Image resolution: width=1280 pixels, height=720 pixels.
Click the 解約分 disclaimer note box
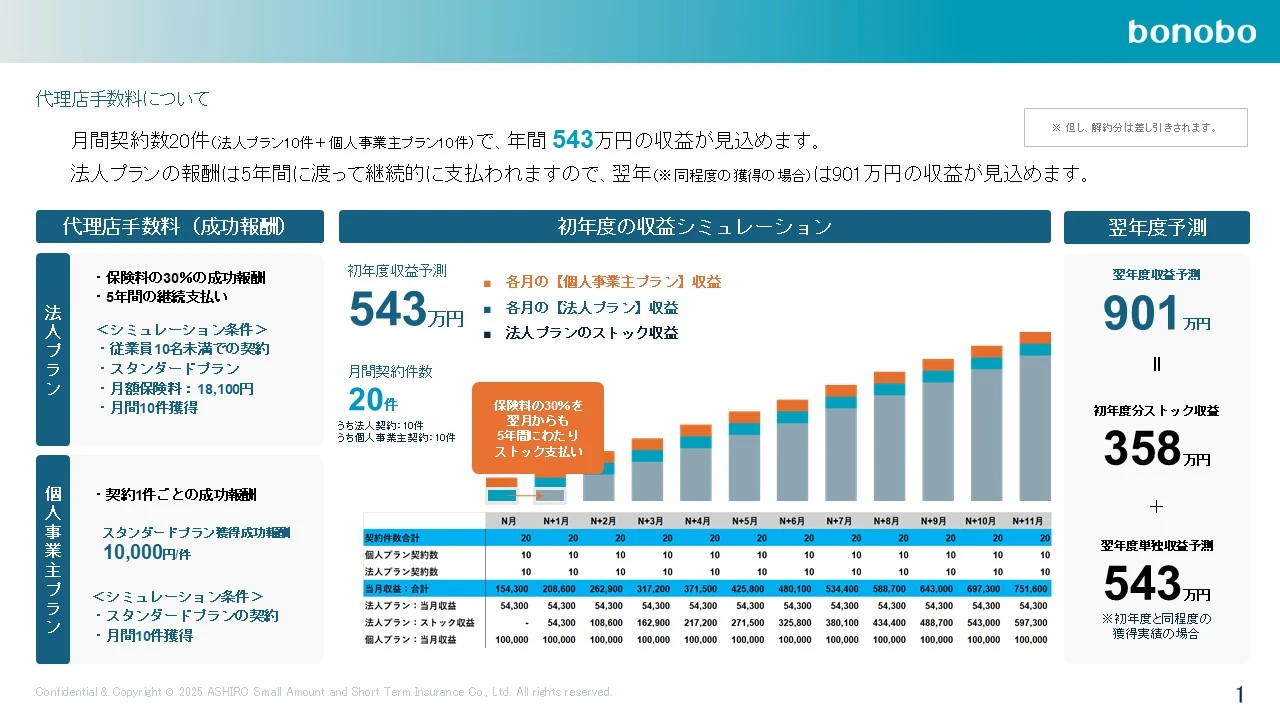coord(1135,128)
